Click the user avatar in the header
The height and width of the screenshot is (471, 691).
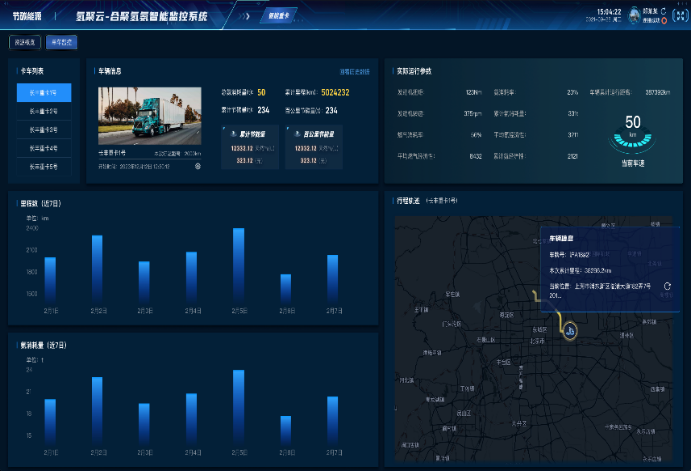[x=633, y=13]
